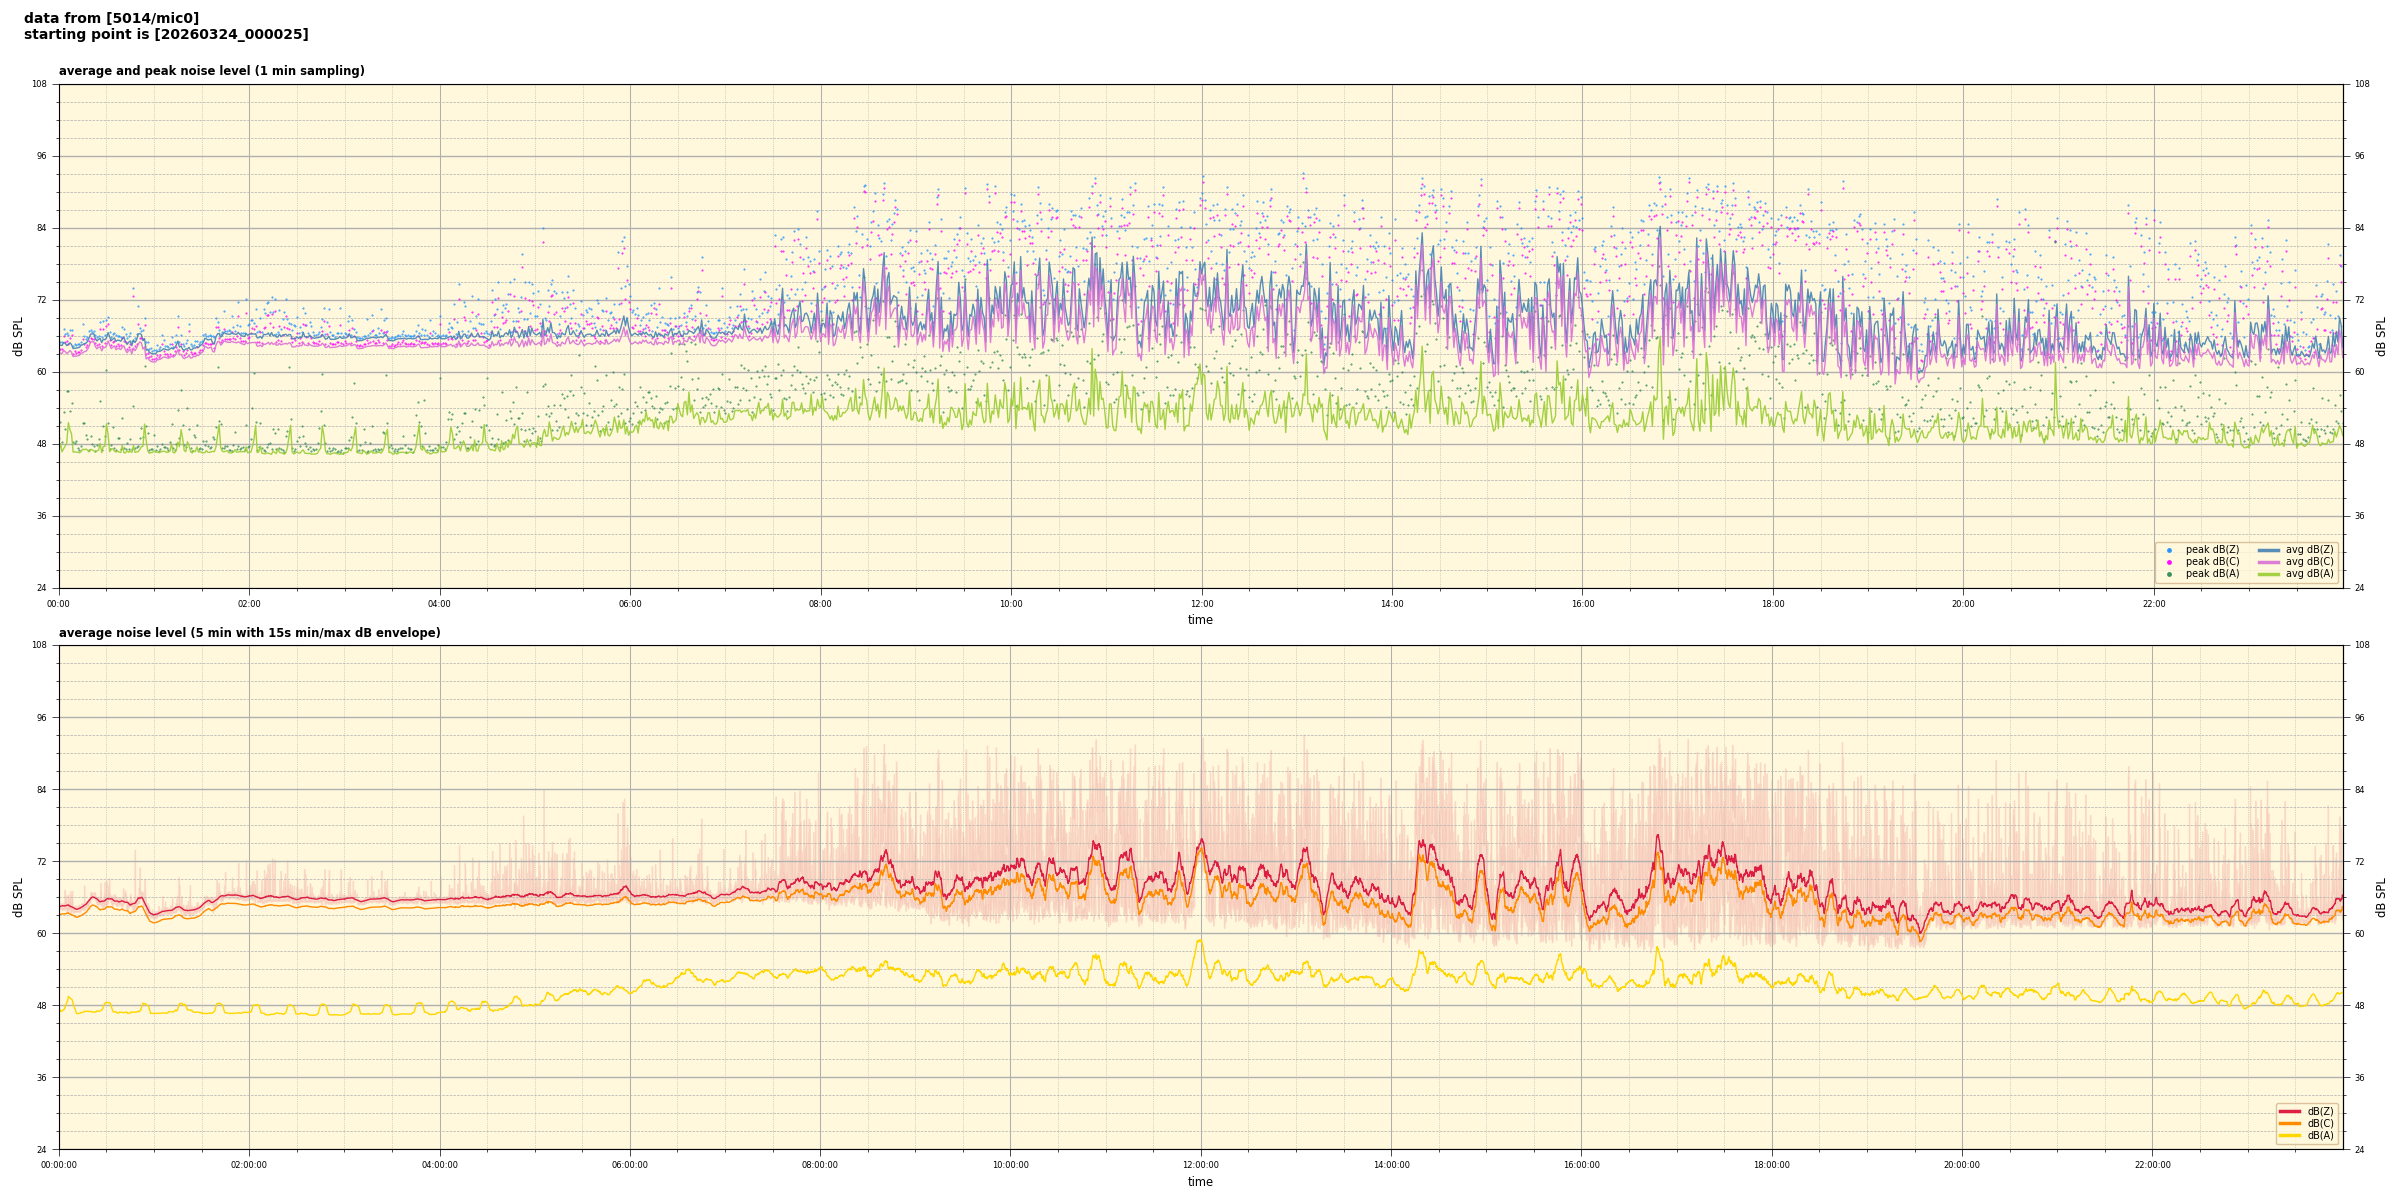Click the top chart title 'average and peak noise level'

pyautogui.click(x=211, y=71)
